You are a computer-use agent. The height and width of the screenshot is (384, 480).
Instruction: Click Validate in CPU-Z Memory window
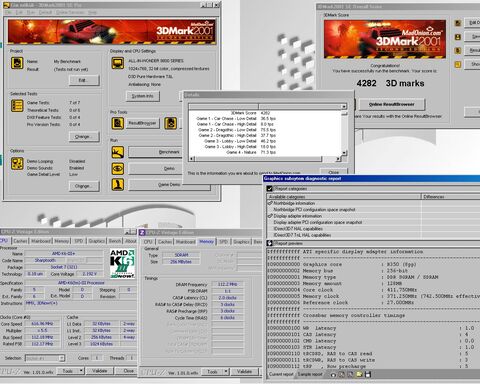(x=244, y=371)
